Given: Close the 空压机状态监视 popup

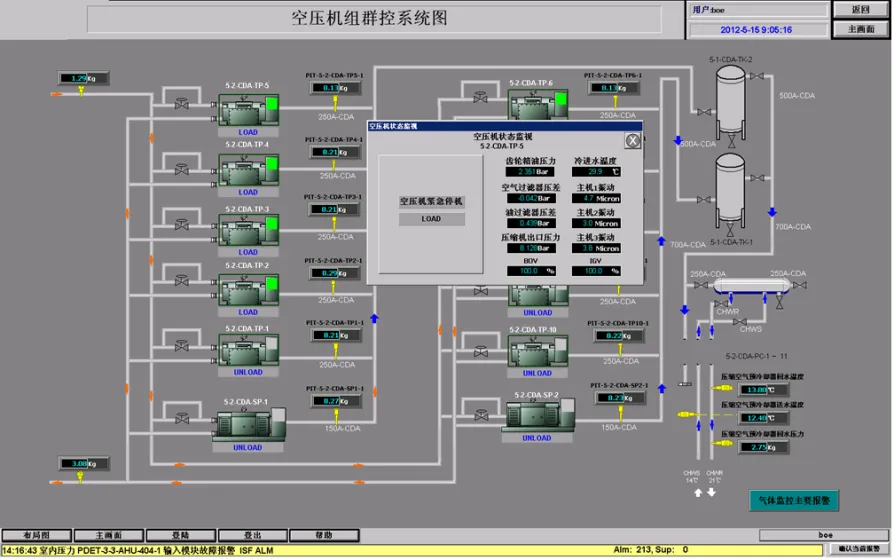Looking at the screenshot, I should coord(632,141).
